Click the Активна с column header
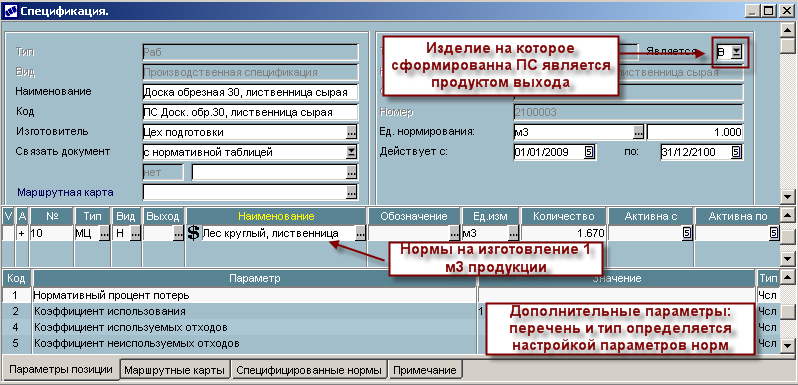798x385 pixels. point(650,216)
